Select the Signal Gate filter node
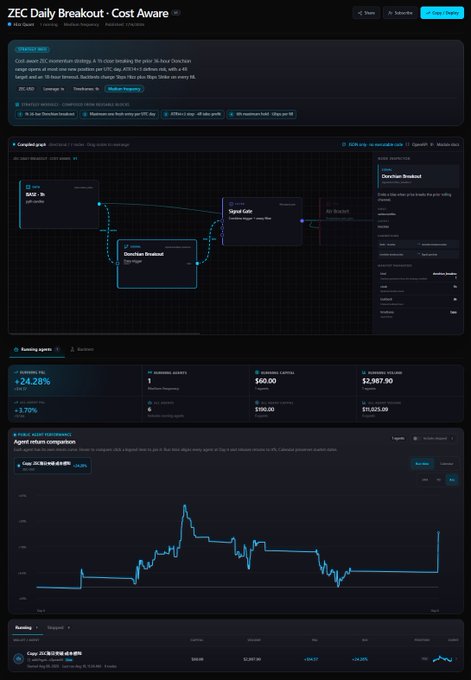The height and width of the screenshot is (680, 471). (x=262, y=221)
